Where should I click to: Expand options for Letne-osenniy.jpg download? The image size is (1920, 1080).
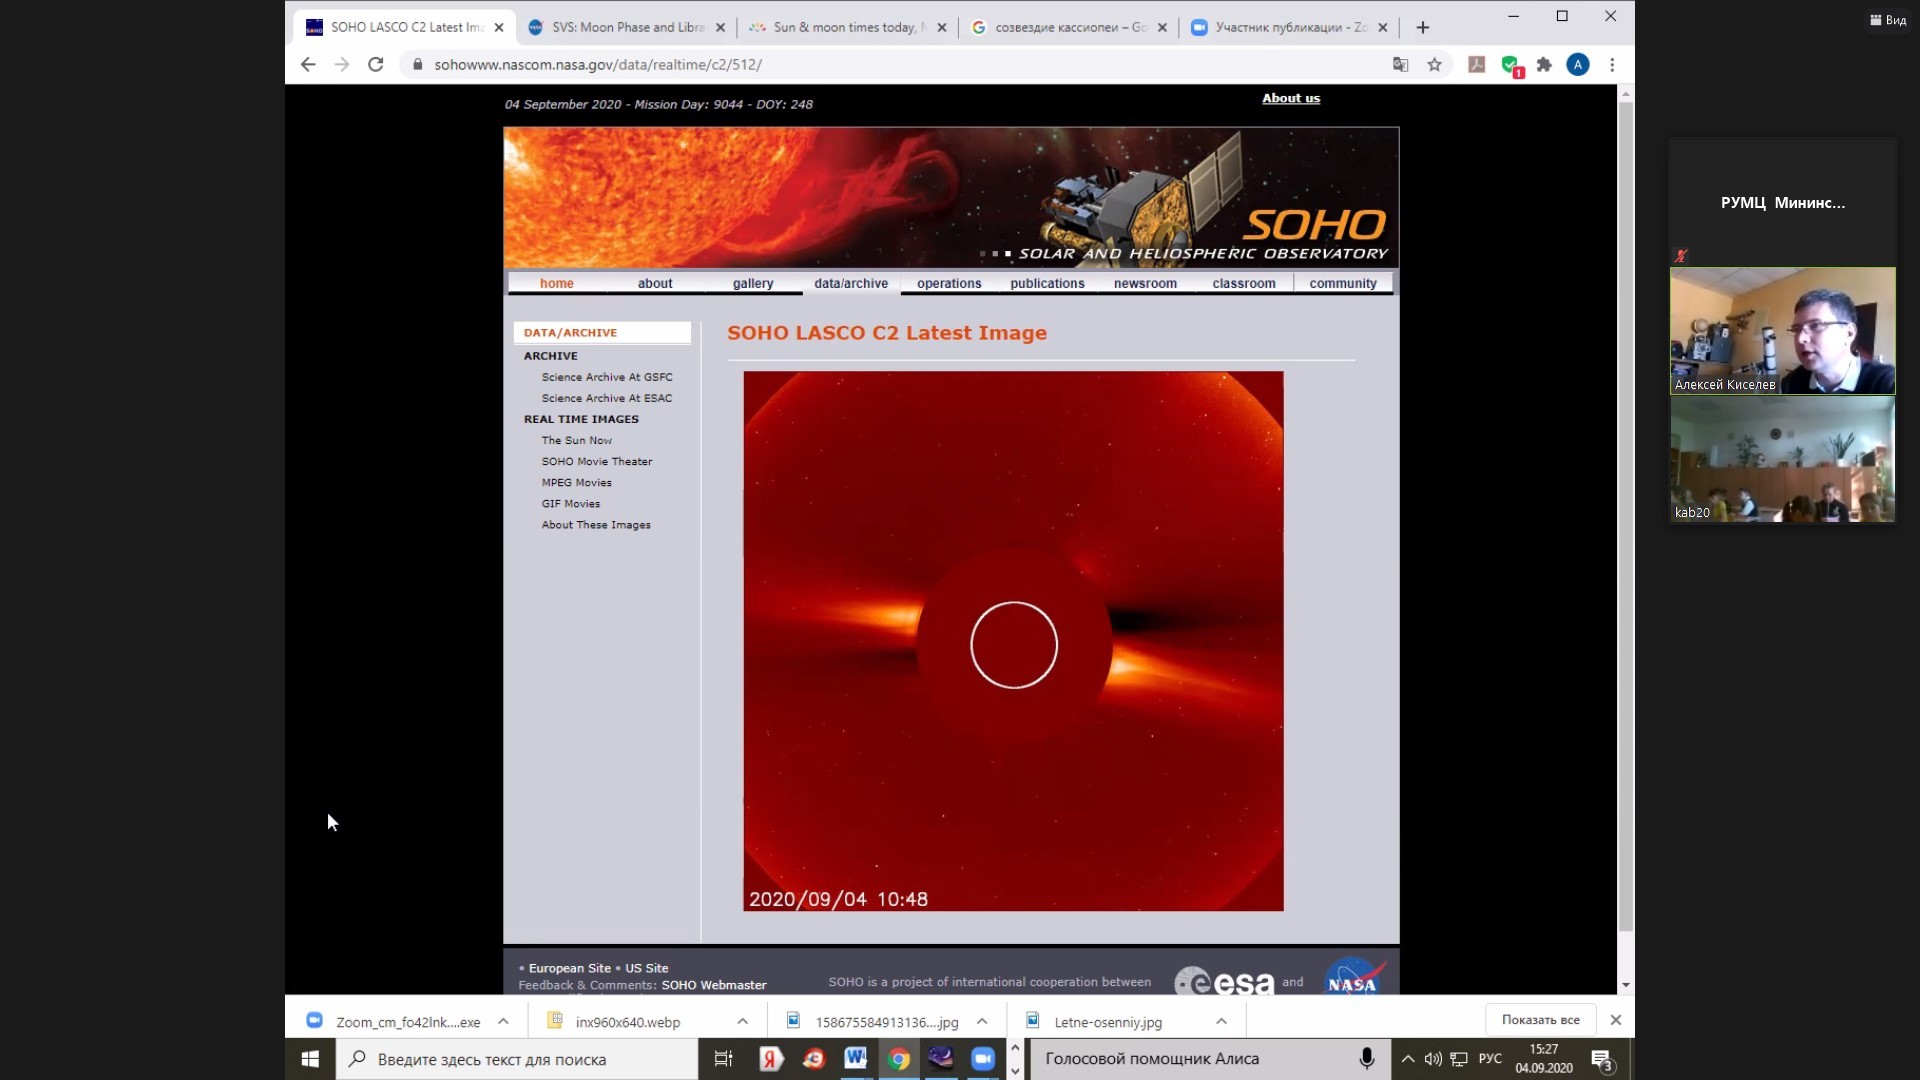pos(1221,1021)
